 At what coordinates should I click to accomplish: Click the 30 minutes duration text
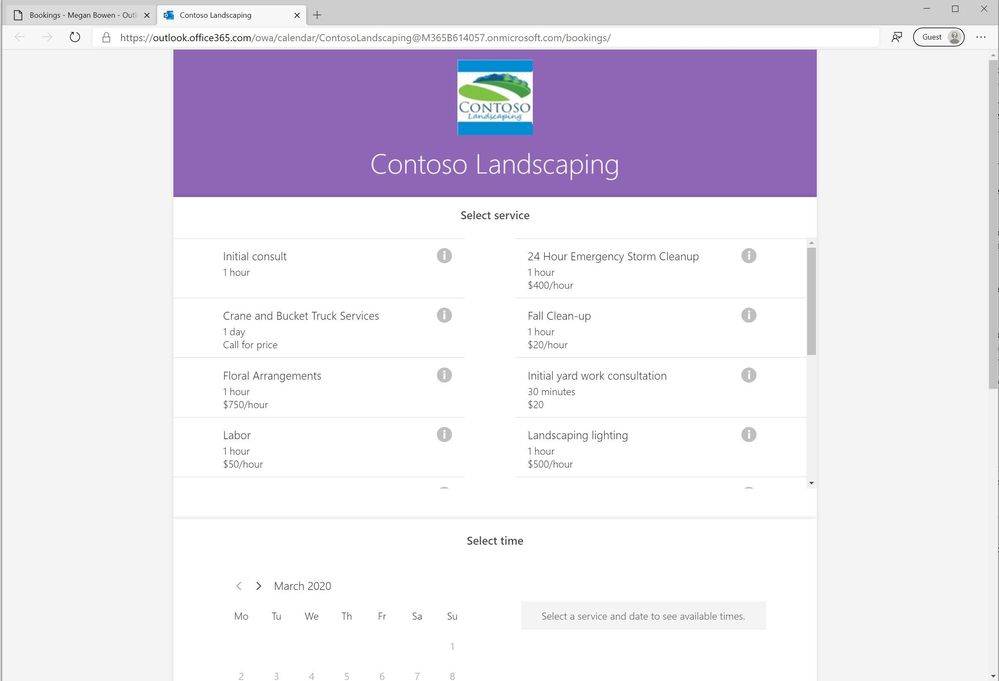[551, 392]
